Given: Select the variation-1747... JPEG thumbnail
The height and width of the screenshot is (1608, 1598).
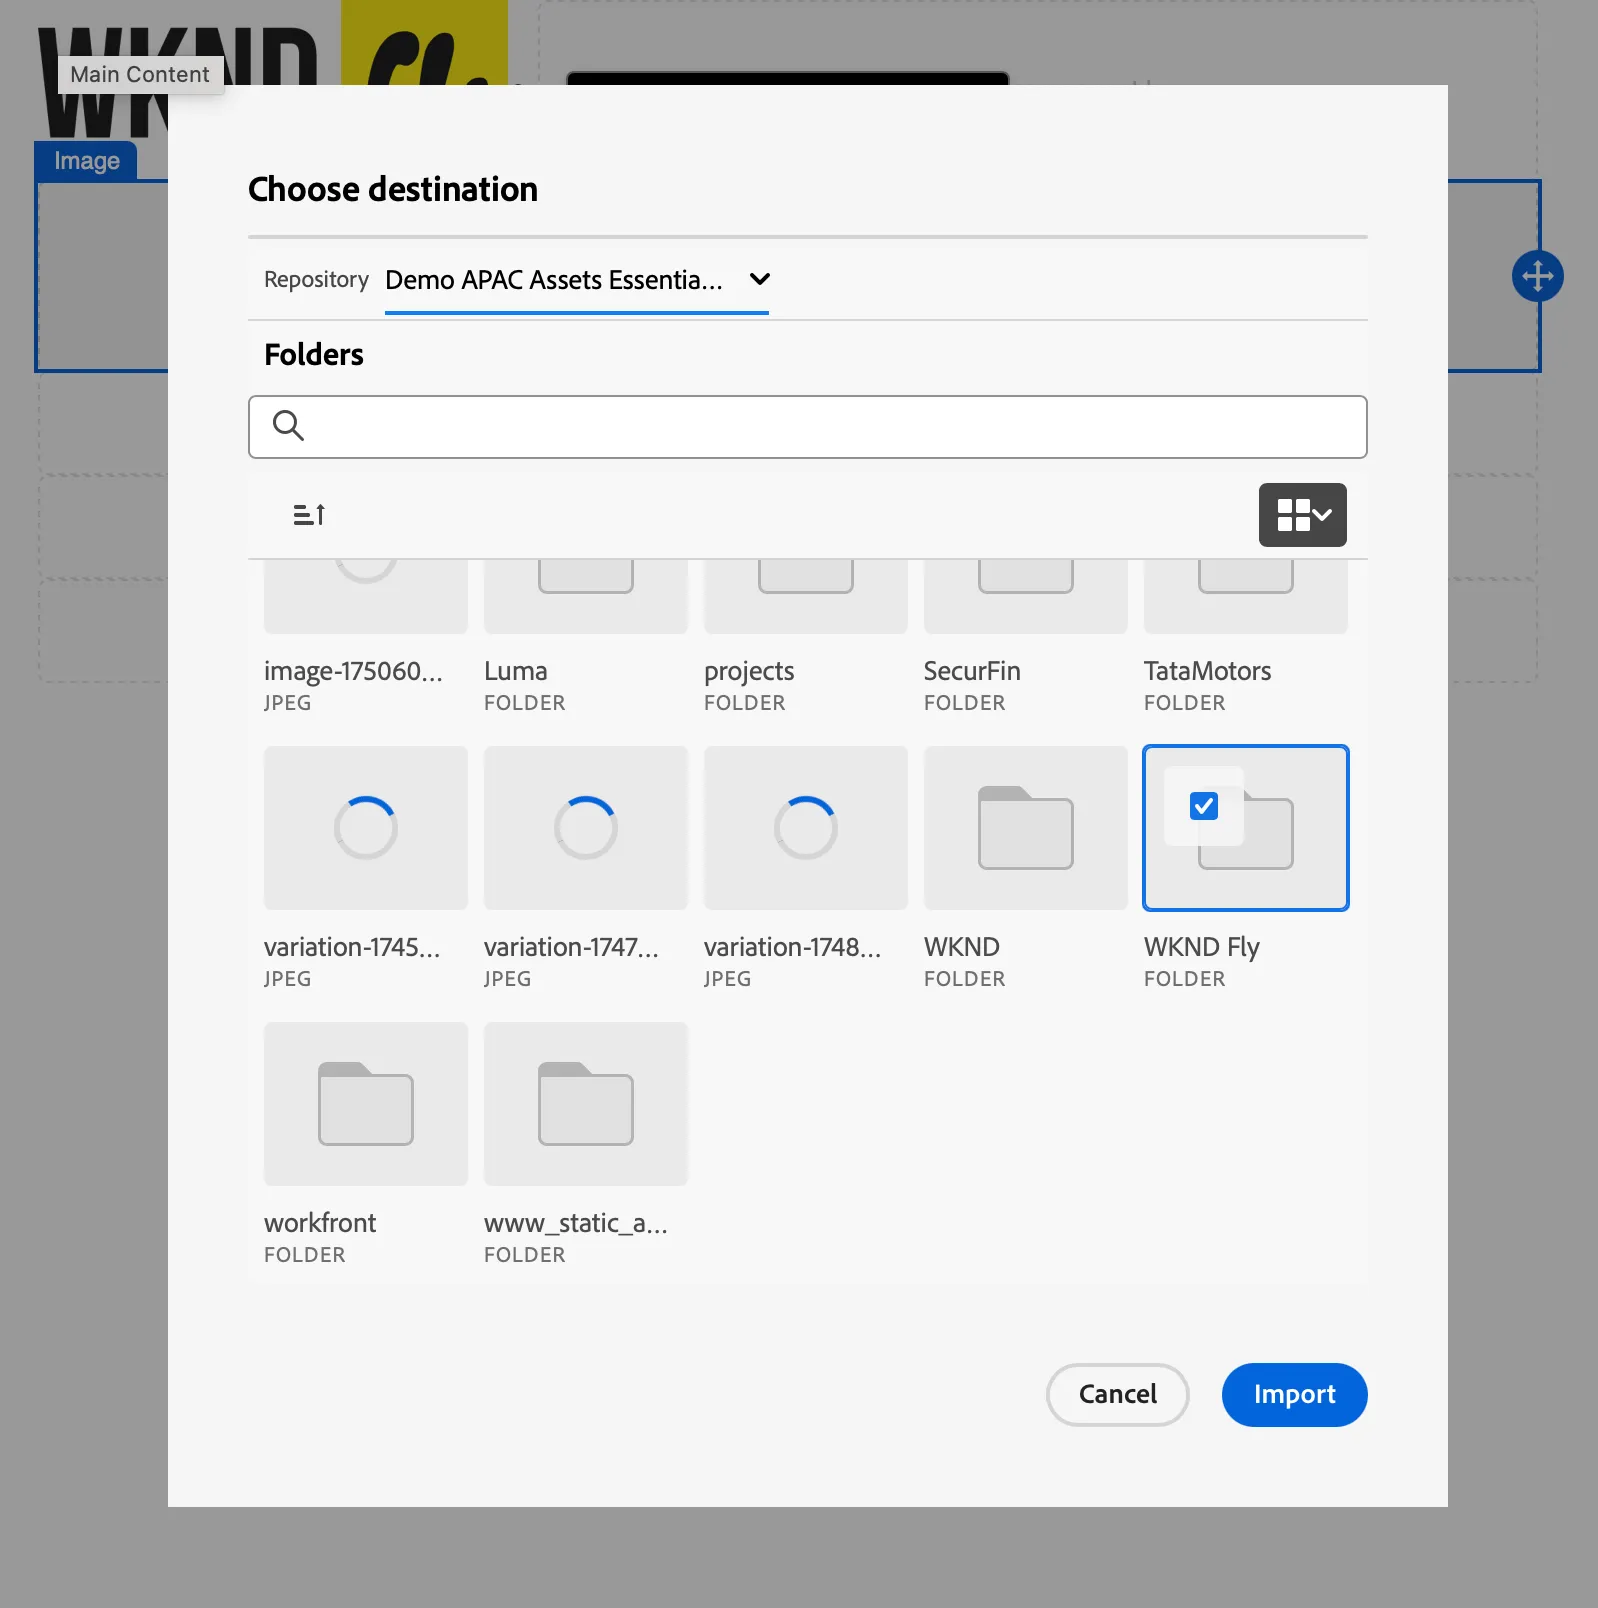Looking at the screenshot, I should pyautogui.click(x=586, y=828).
